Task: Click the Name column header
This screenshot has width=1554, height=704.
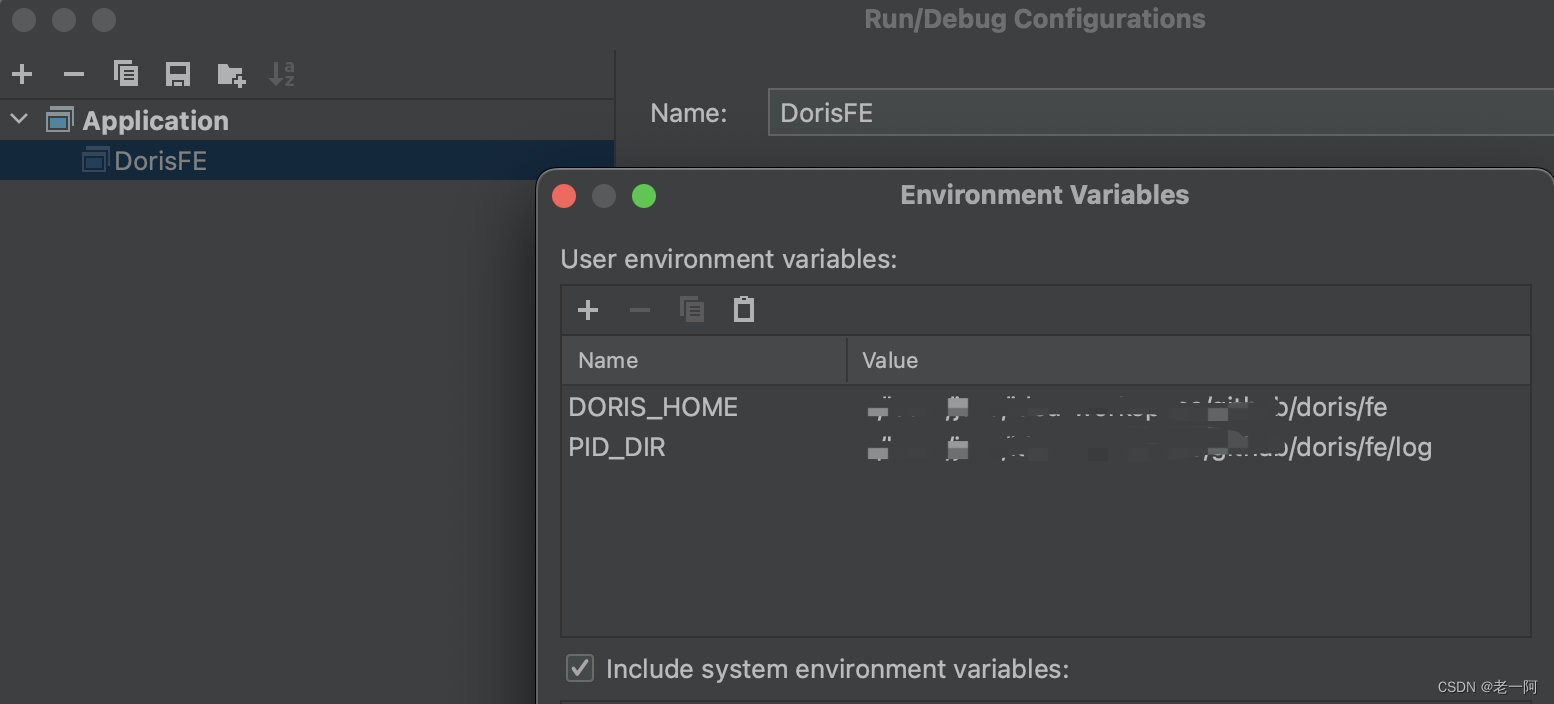Action: tap(608, 360)
